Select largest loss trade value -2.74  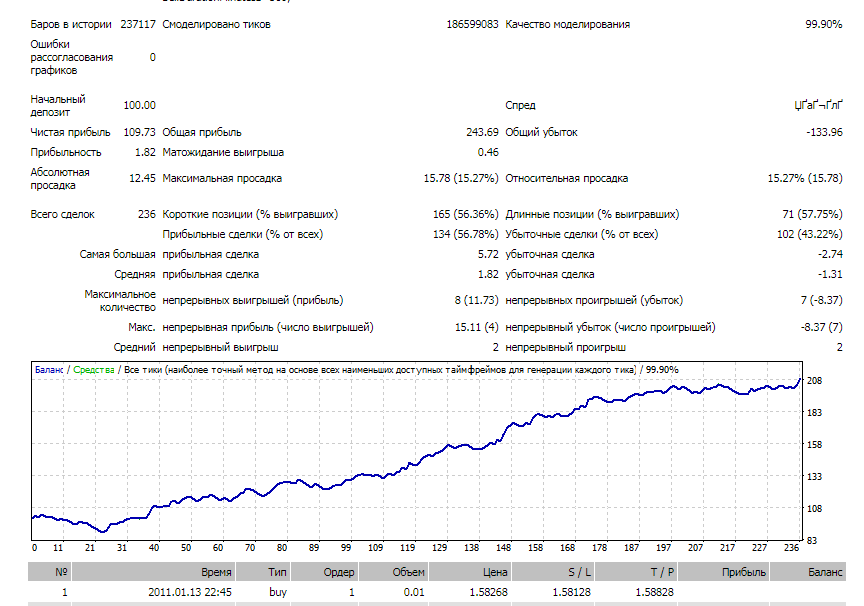[830, 255]
